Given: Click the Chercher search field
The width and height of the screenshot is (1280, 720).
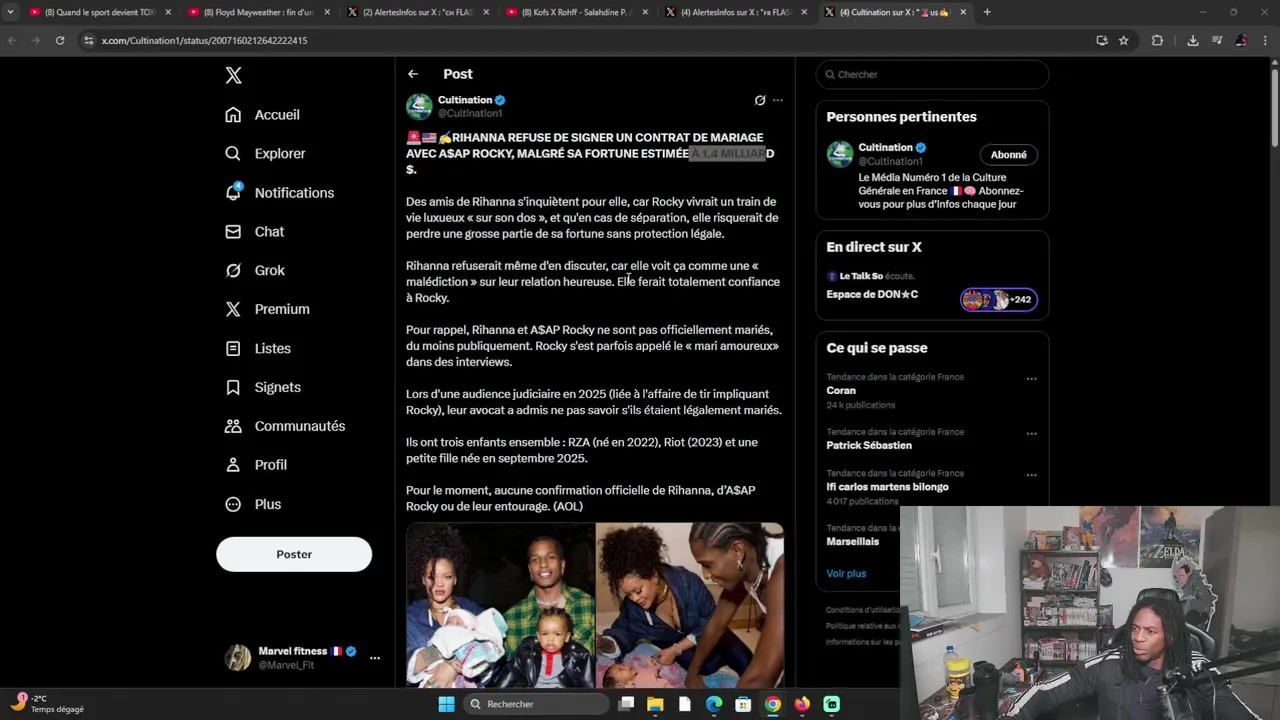Looking at the screenshot, I should pos(932,74).
